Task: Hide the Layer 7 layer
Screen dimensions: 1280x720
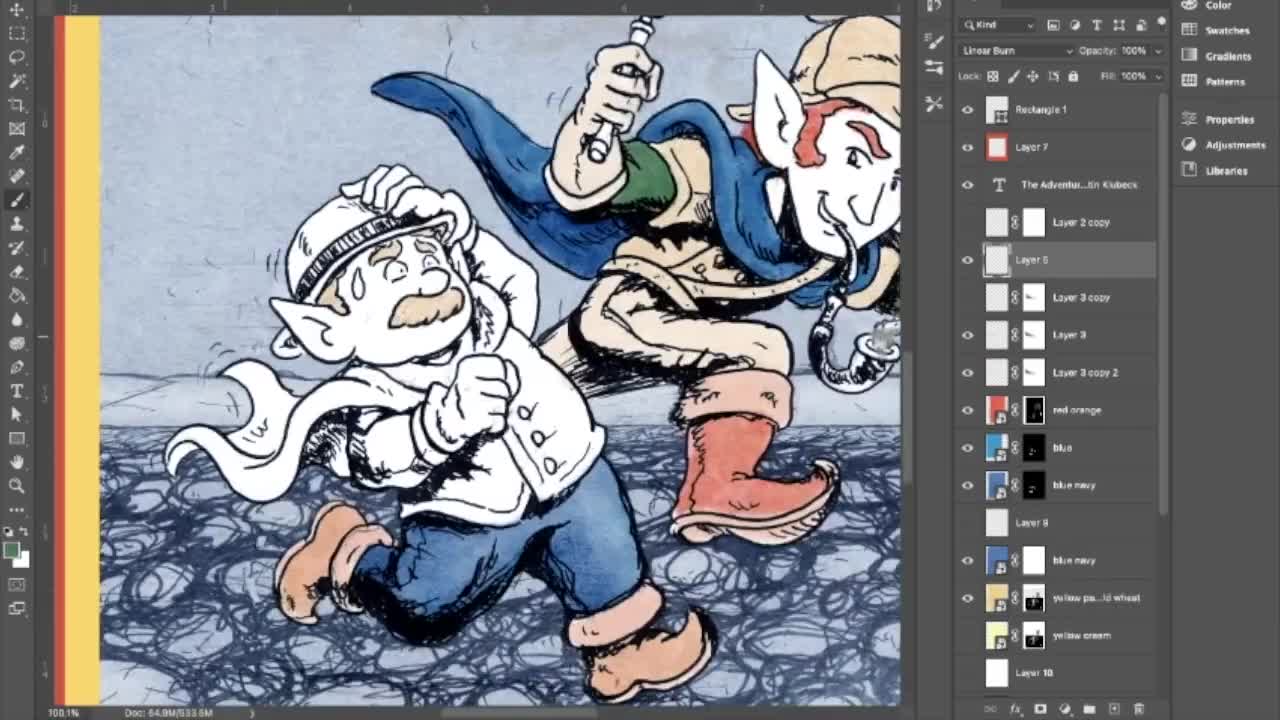Action: tap(967, 147)
